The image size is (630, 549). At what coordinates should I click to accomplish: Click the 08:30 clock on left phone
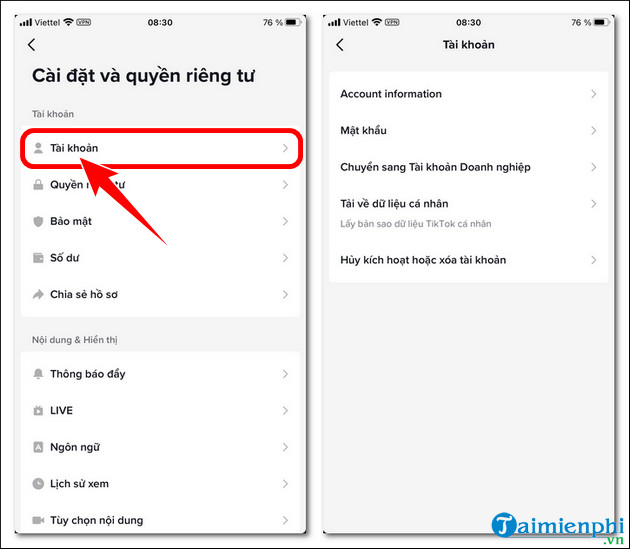[x=160, y=23]
